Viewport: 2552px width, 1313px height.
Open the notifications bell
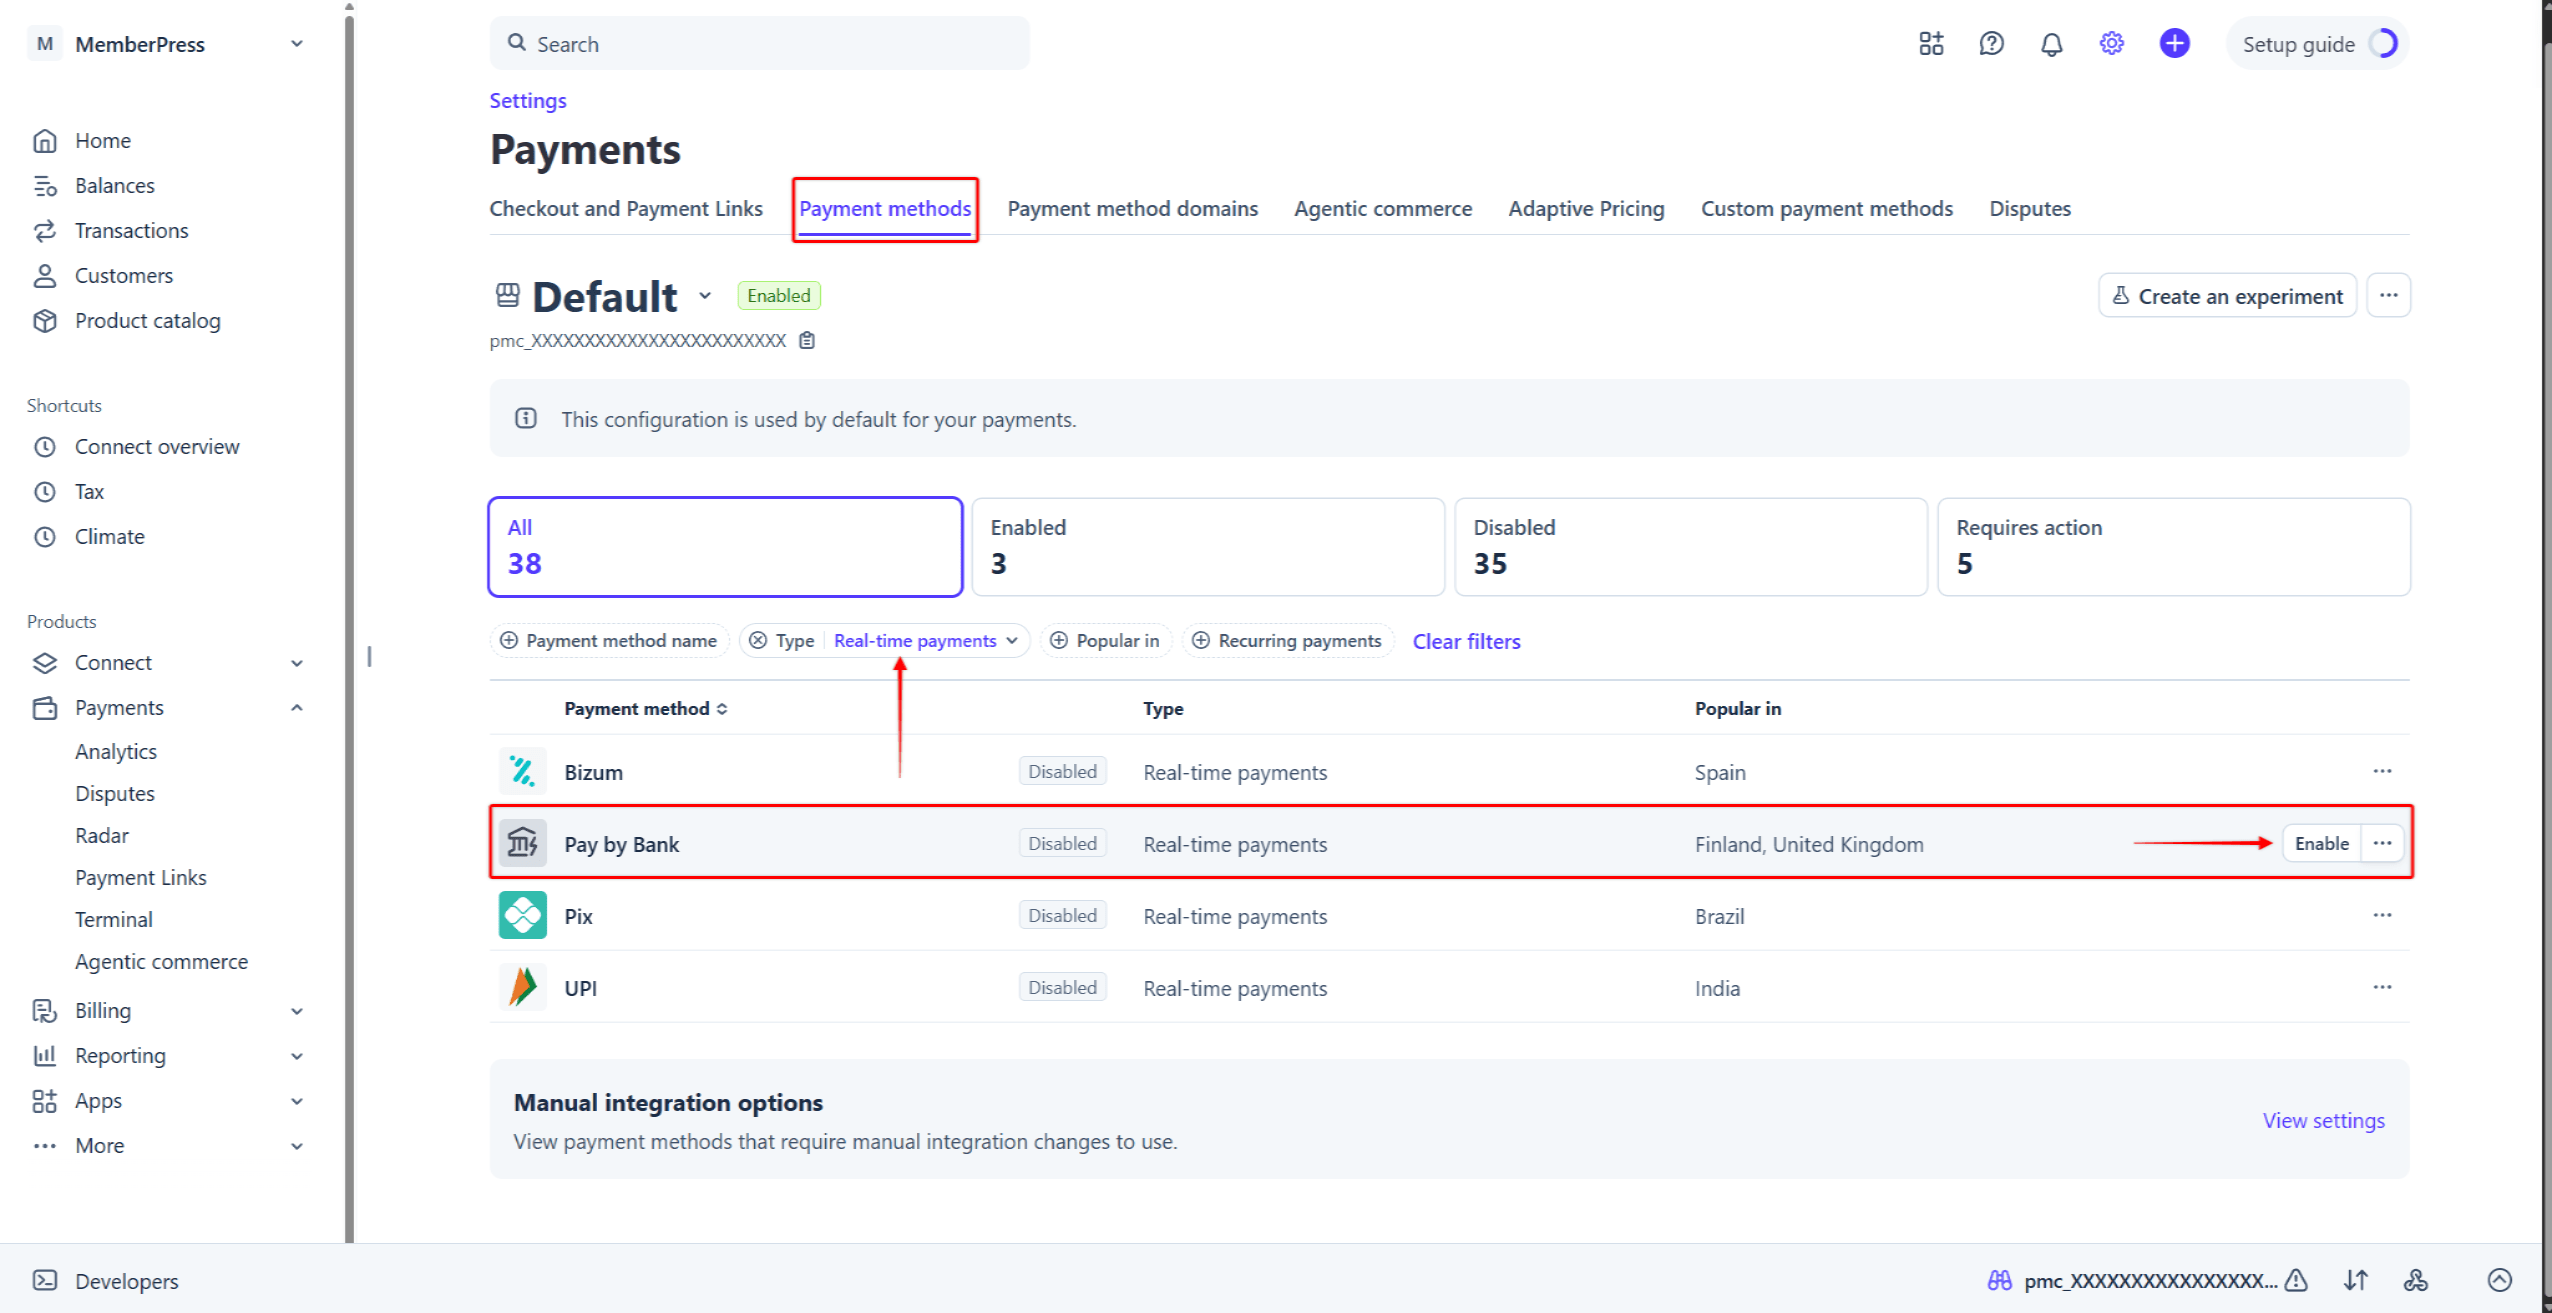[2051, 44]
